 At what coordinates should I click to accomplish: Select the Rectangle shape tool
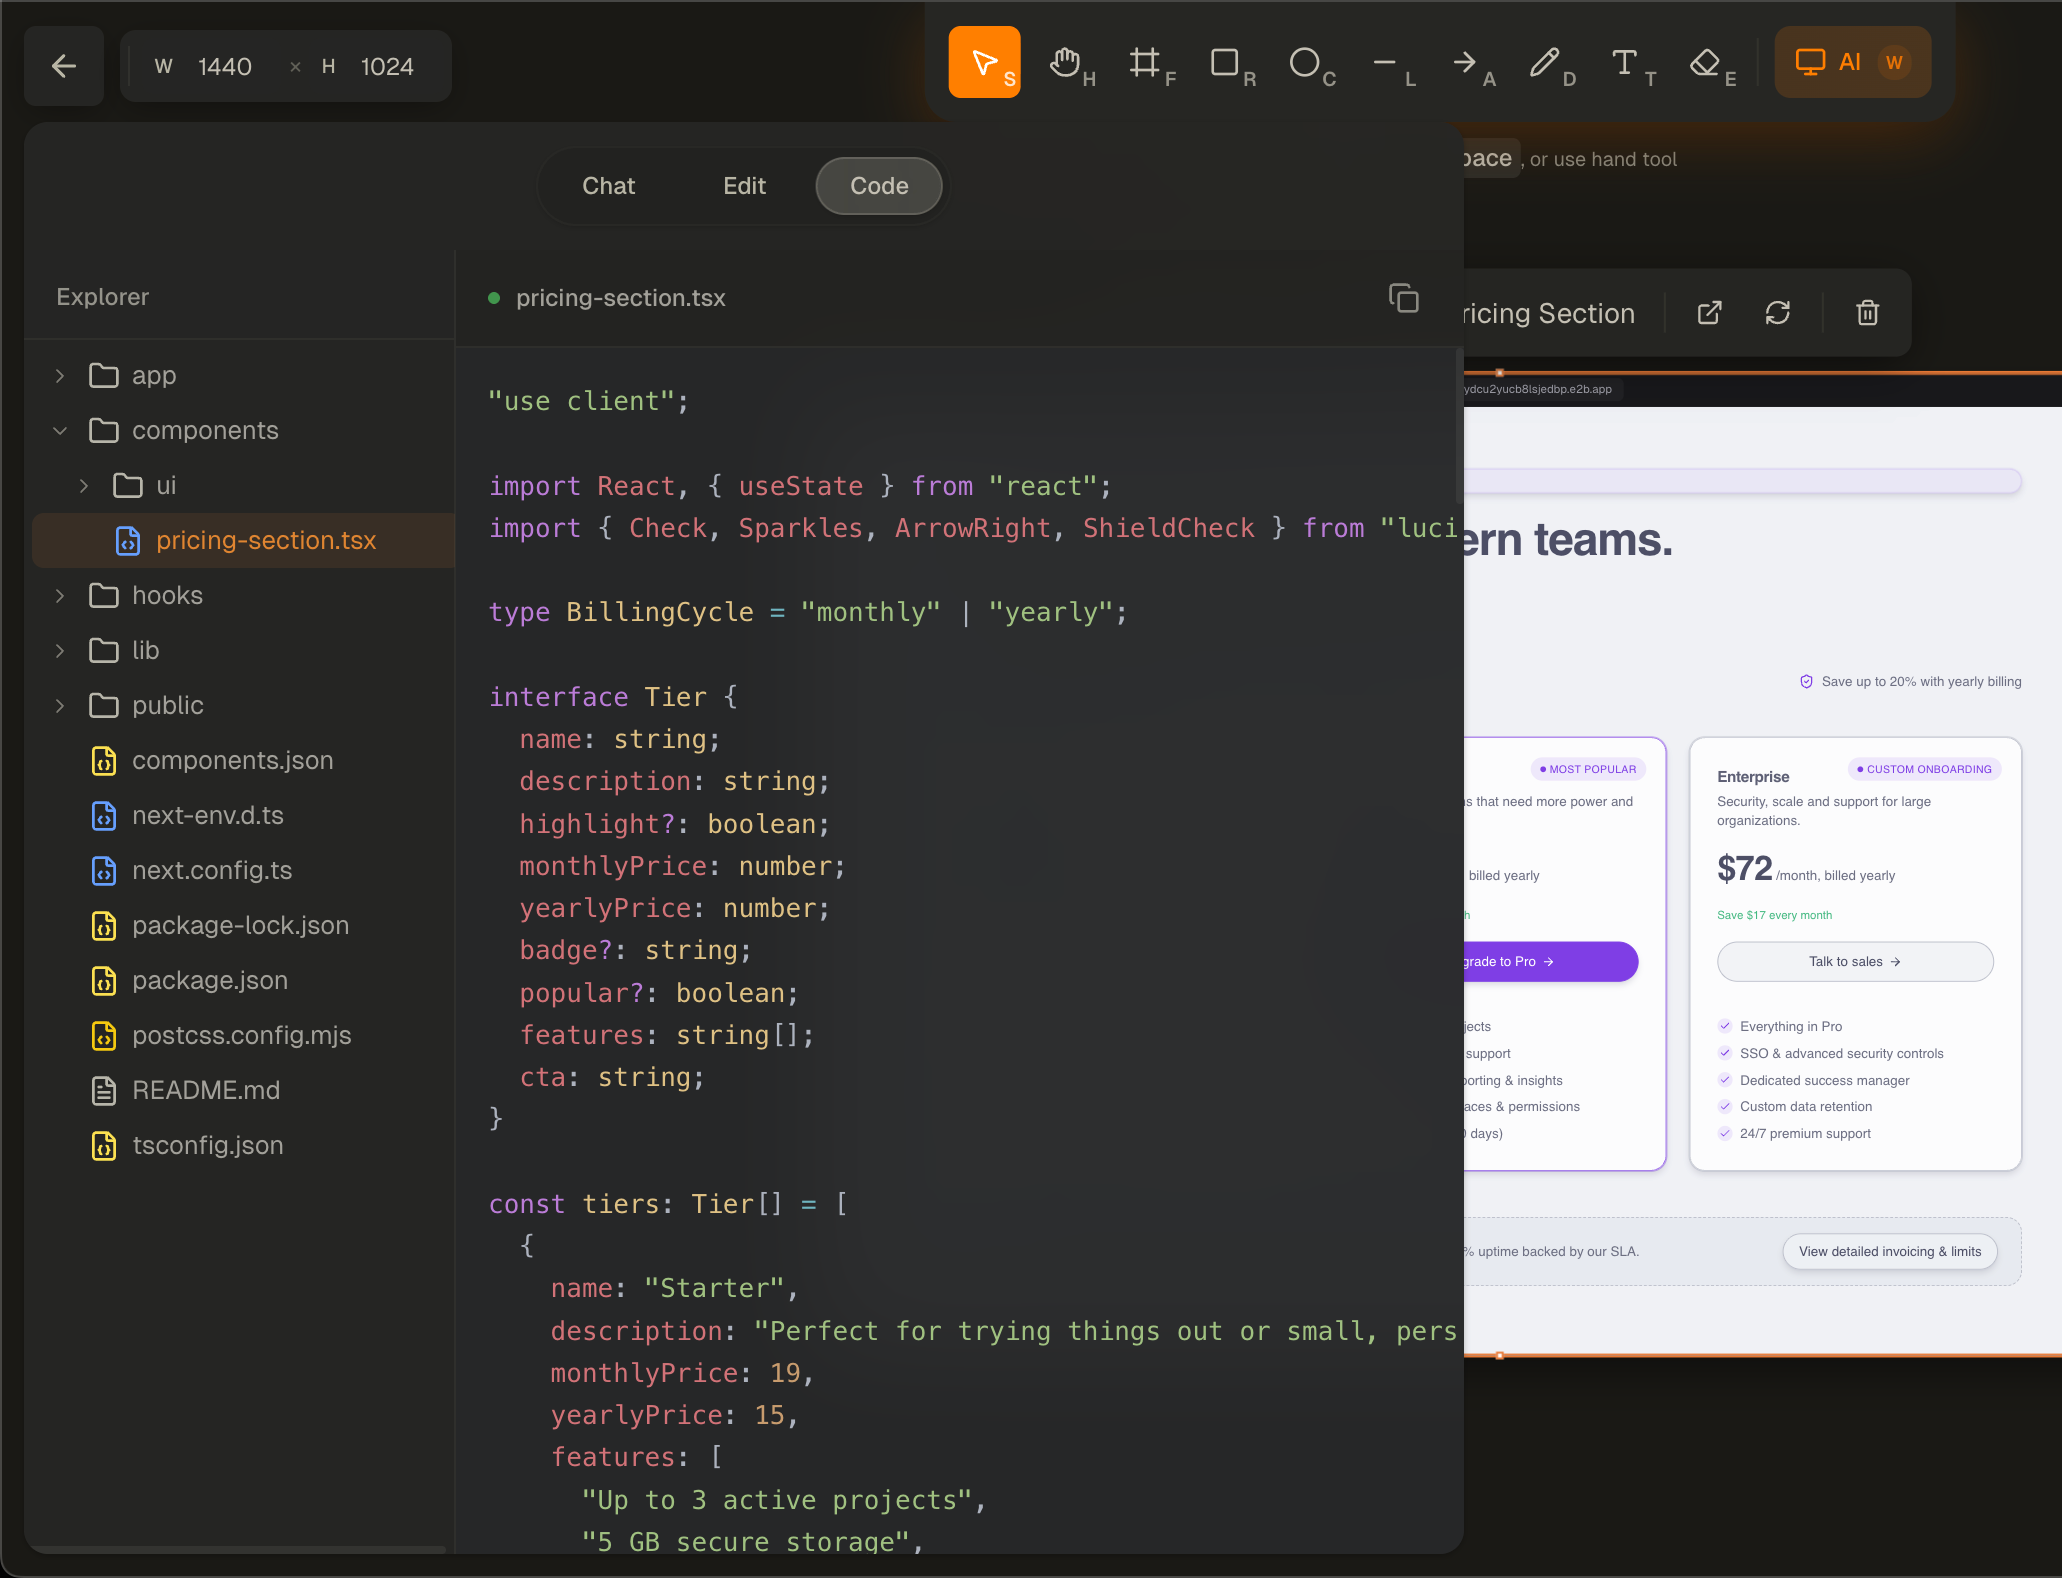coord(1226,63)
